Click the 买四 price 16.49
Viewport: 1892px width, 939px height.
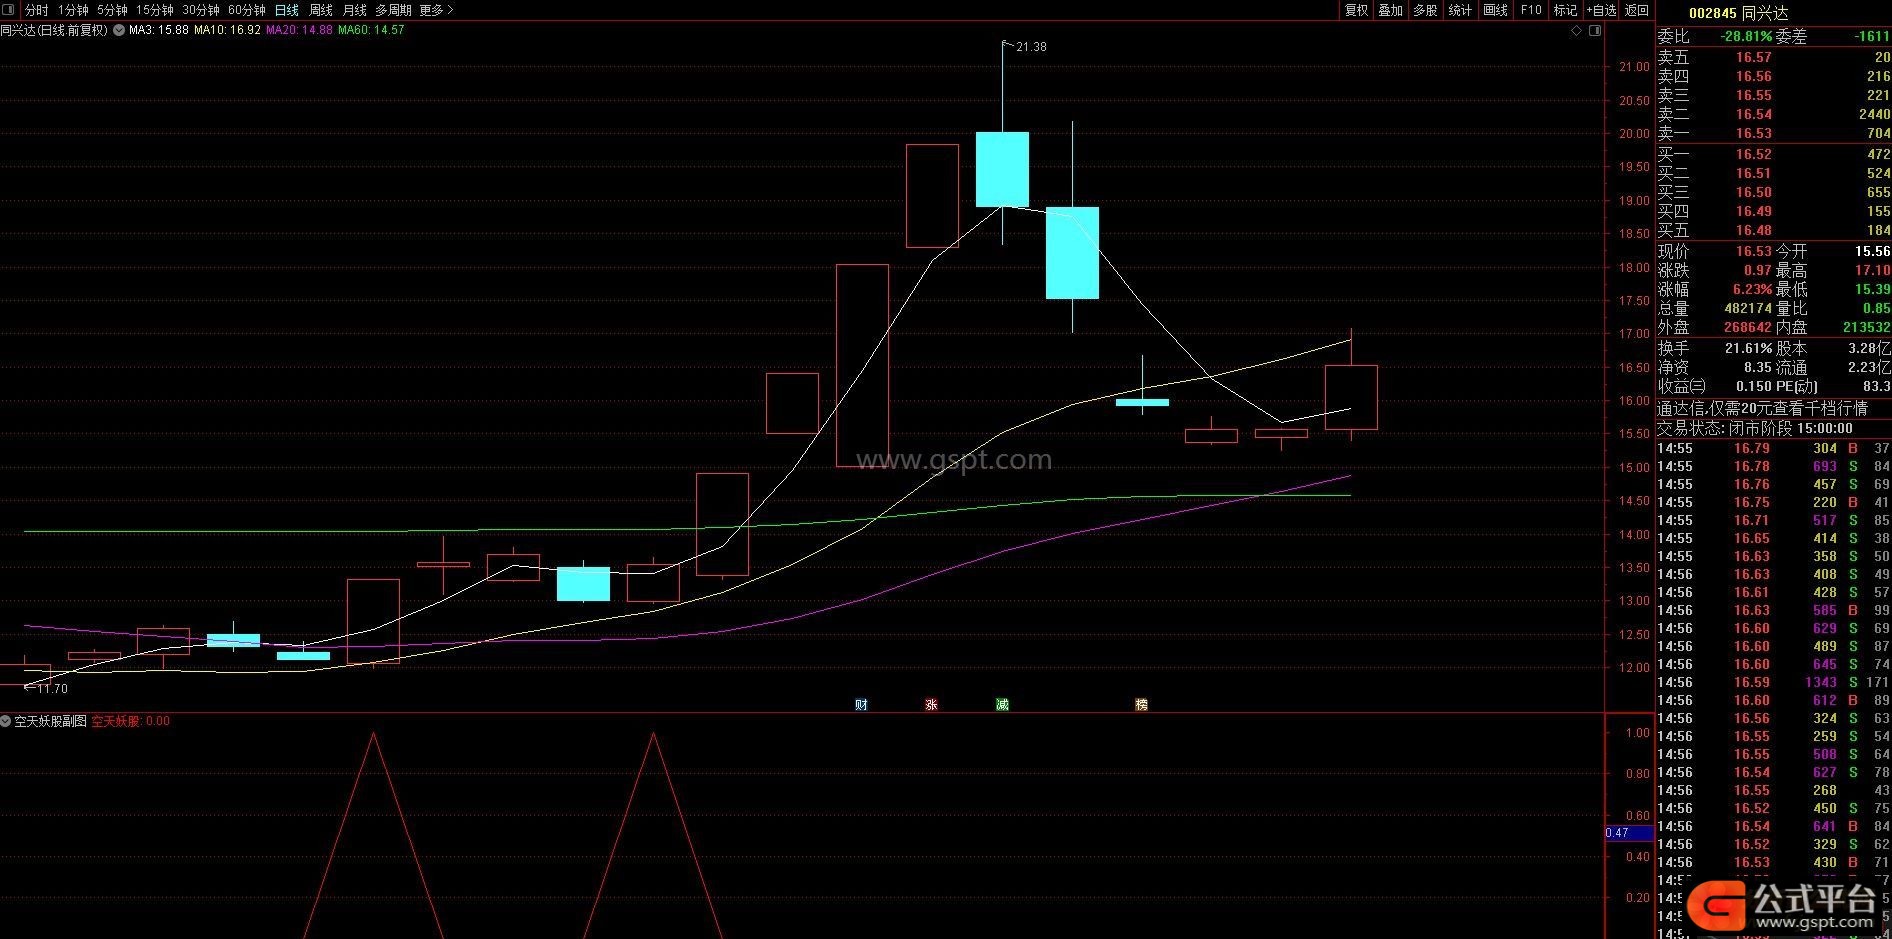[1753, 211]
